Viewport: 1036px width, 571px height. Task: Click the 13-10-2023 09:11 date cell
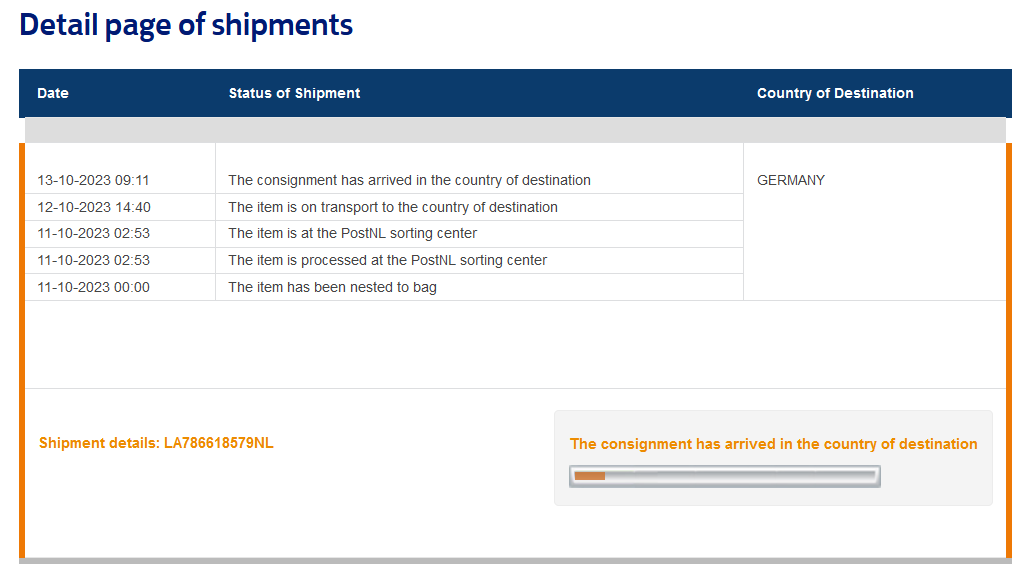click(x=93, y=180)
